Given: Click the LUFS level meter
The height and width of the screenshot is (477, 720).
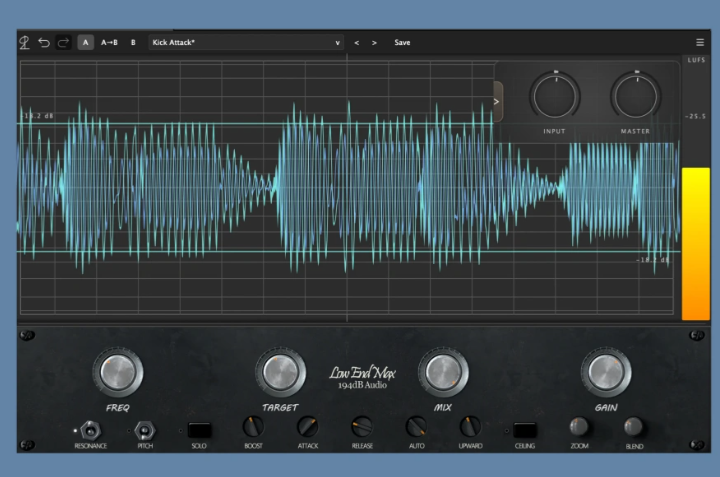Looking at the screenshot, I should click(696, 243).
